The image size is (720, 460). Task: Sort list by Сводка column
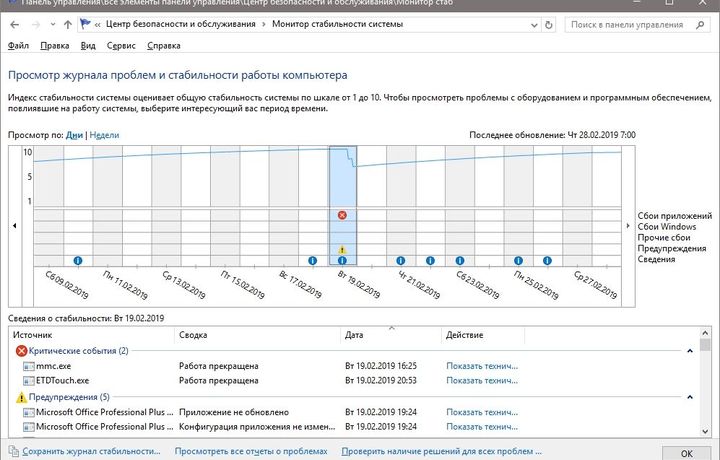pyautogui.click(x=258, y=335)
